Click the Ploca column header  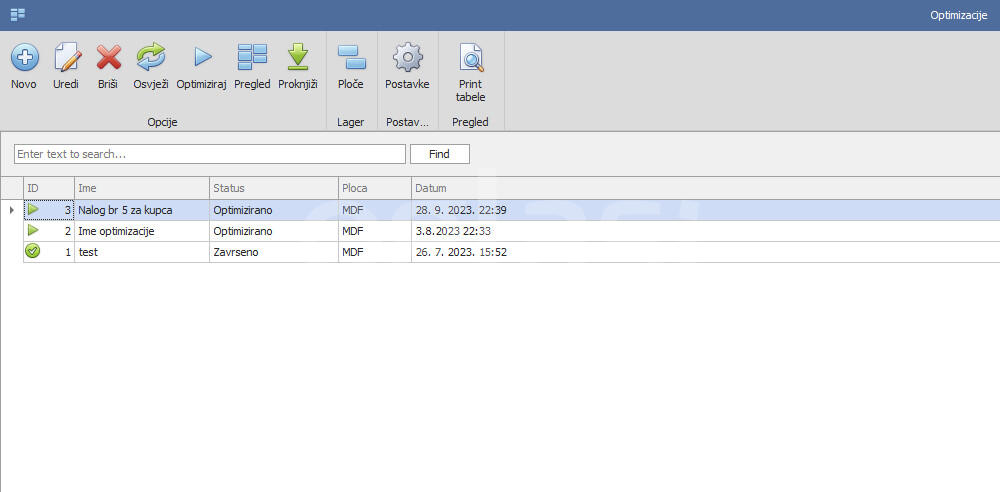click(374, 188)
